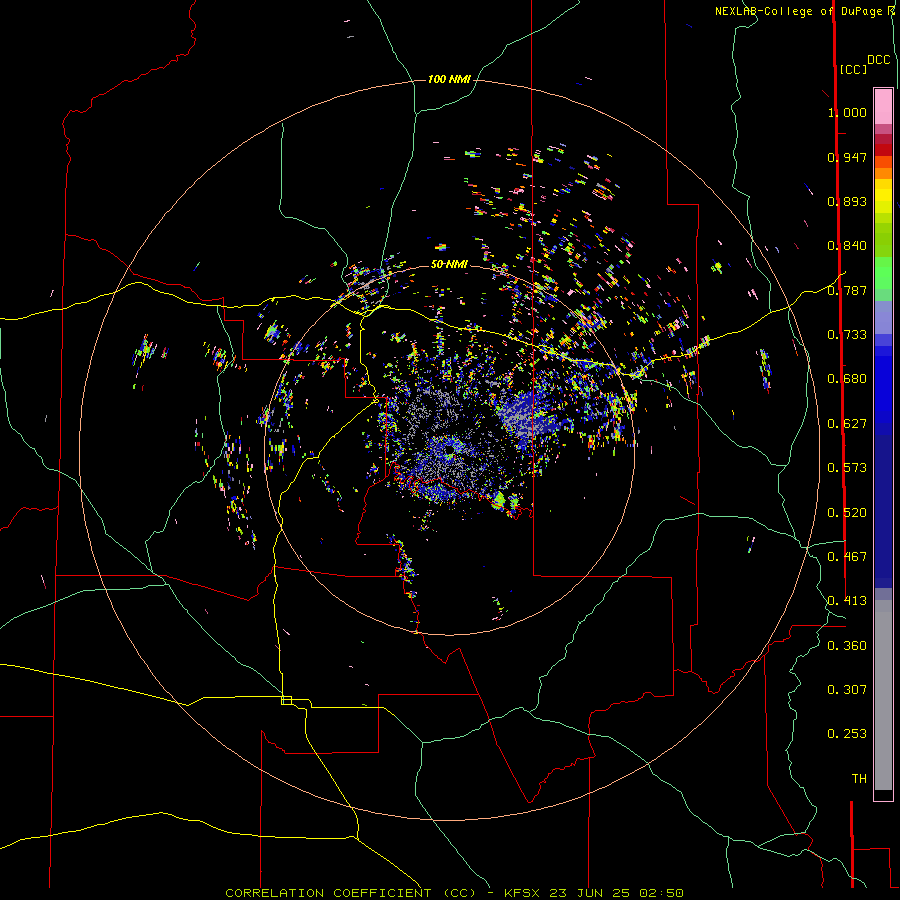The width and height of the screenshot is (900, 900).
Task: Click the TH label near color bar bottom
Action: (859, 779)
